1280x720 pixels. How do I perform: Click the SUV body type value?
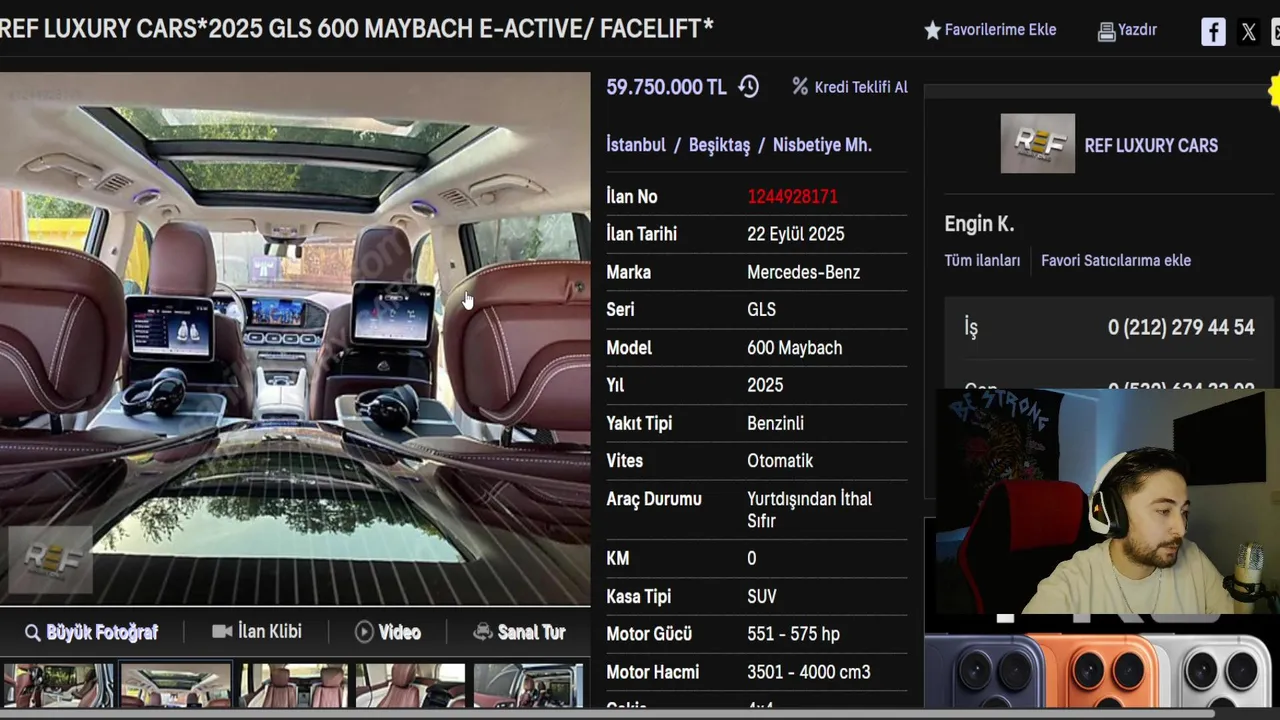[x=761, y=597]
